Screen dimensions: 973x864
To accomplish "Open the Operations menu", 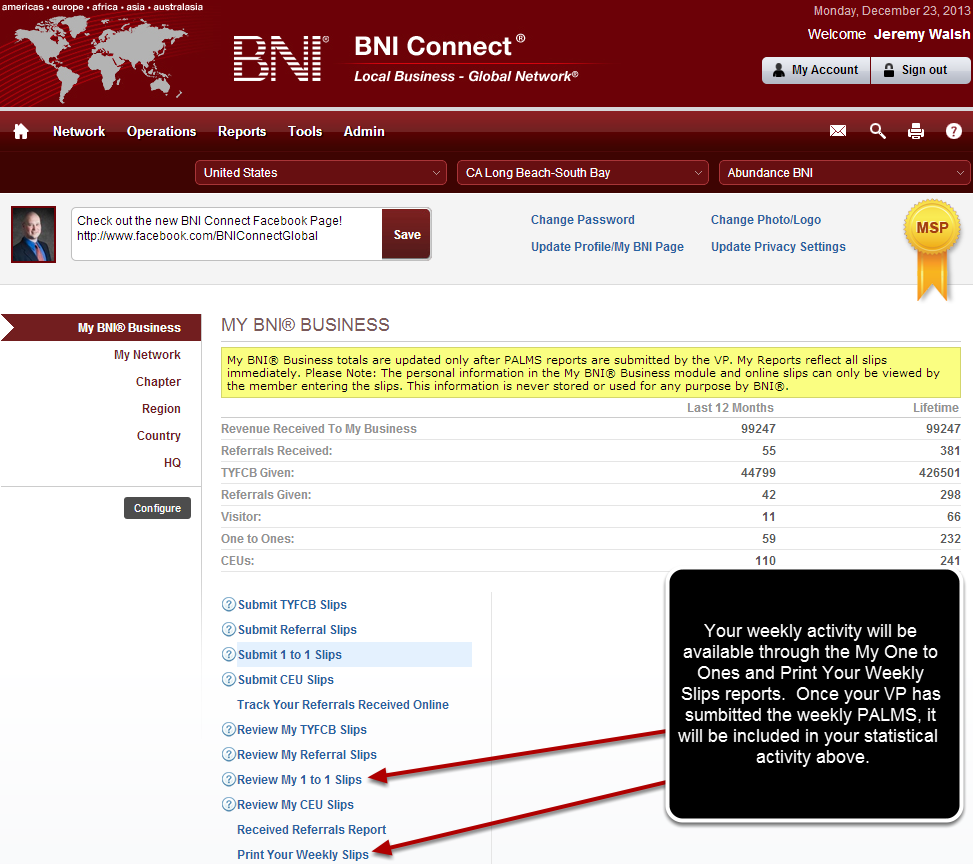I will (x=161, y=132).
